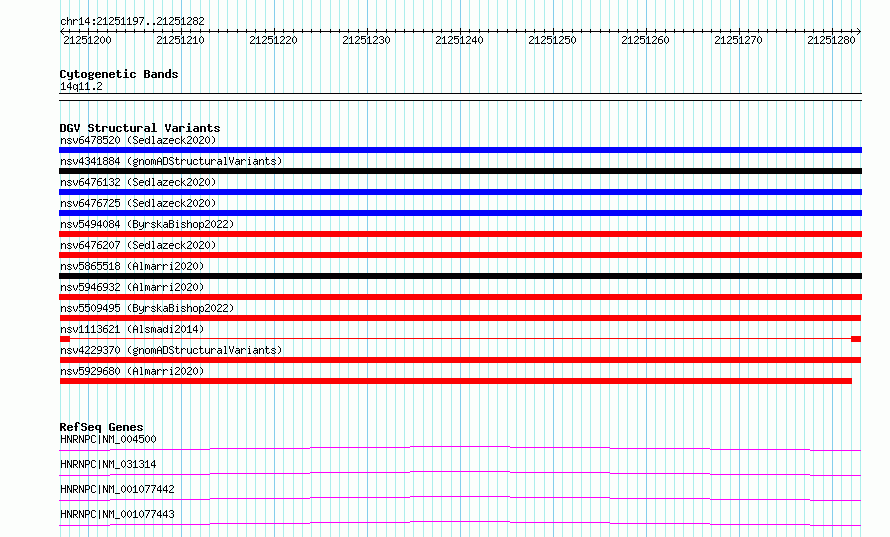The height and width of the screenshot is (537, 890).
Task: Open HNRNPC|NM_031314 transcript label
Action: click(108, 464)
